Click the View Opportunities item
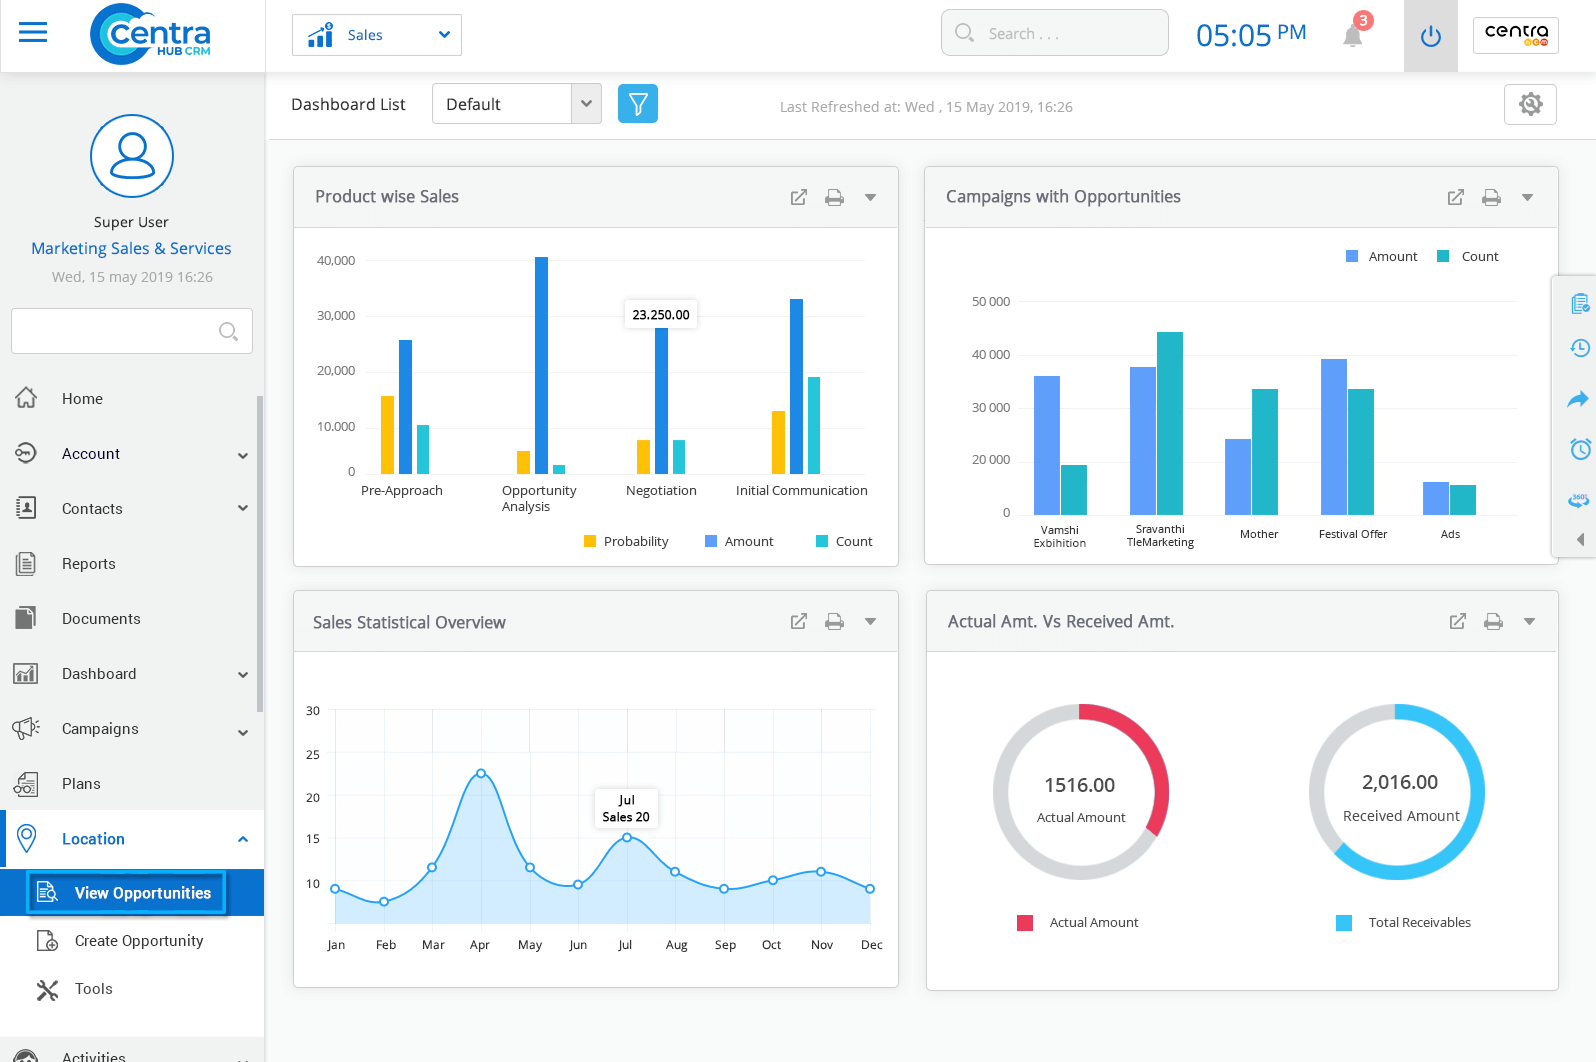Image resolution: width=1596 pixels, height=1062 pixels. pyautogui.click(x=142, y=893)
